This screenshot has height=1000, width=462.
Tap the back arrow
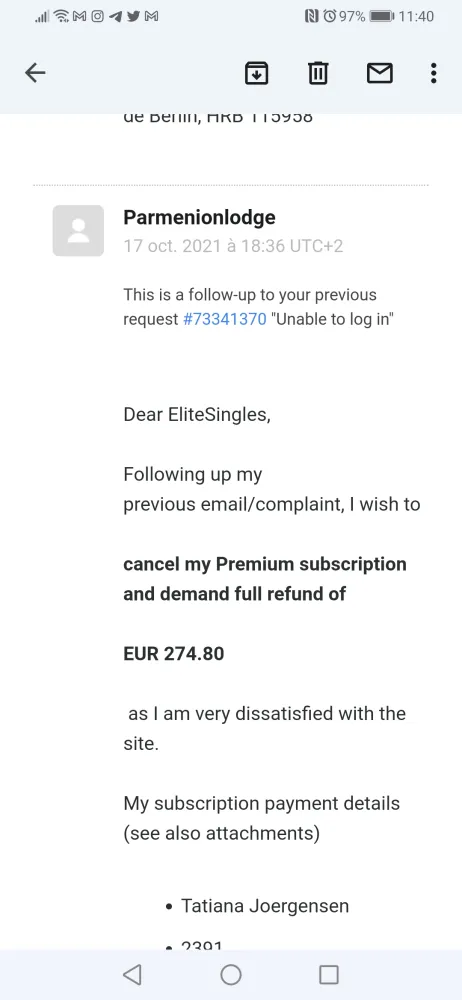(x=35, y=73)
